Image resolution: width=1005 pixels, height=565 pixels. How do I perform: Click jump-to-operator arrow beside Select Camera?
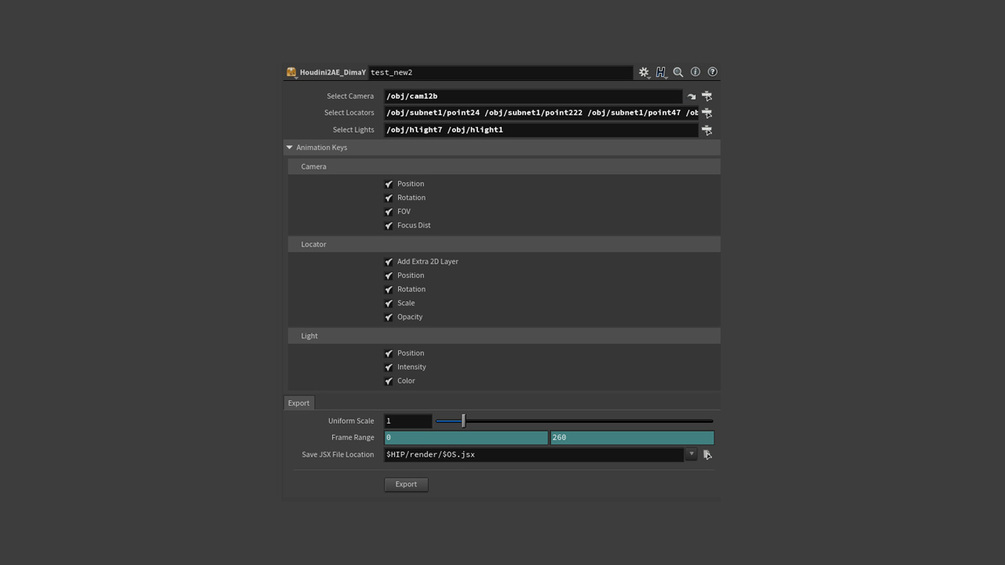click(692, 96)
